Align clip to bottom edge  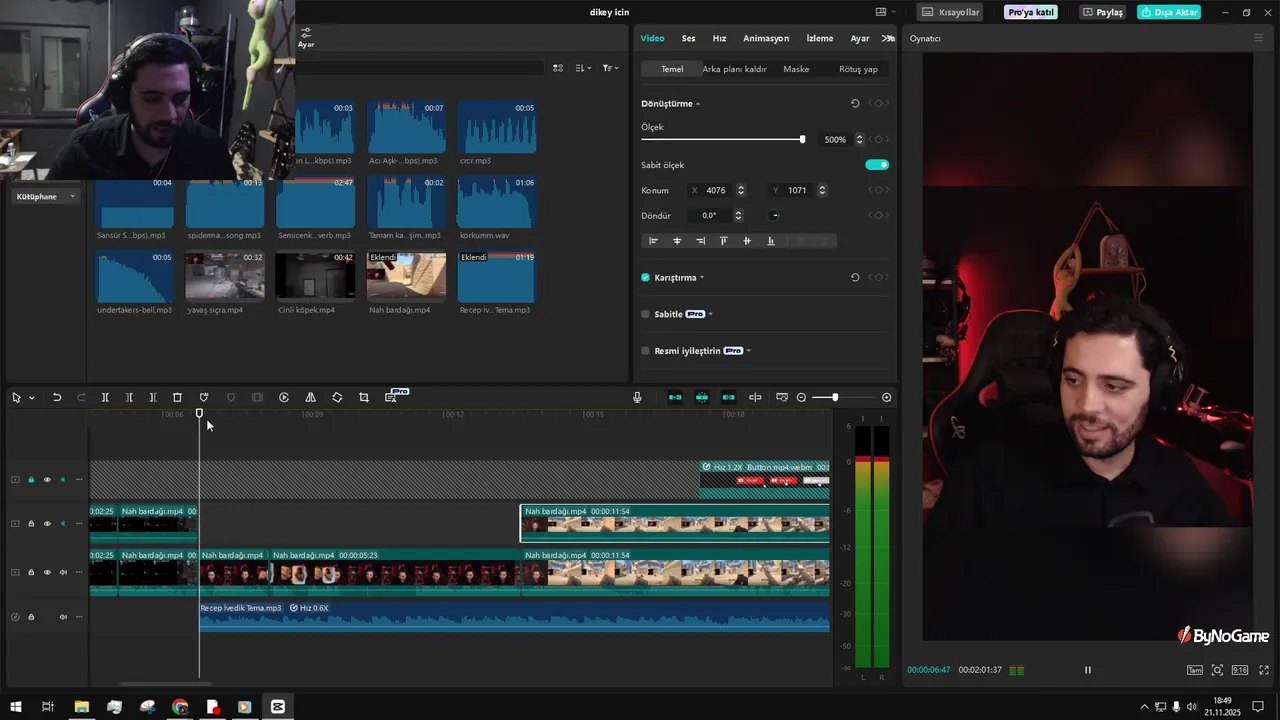770,241
